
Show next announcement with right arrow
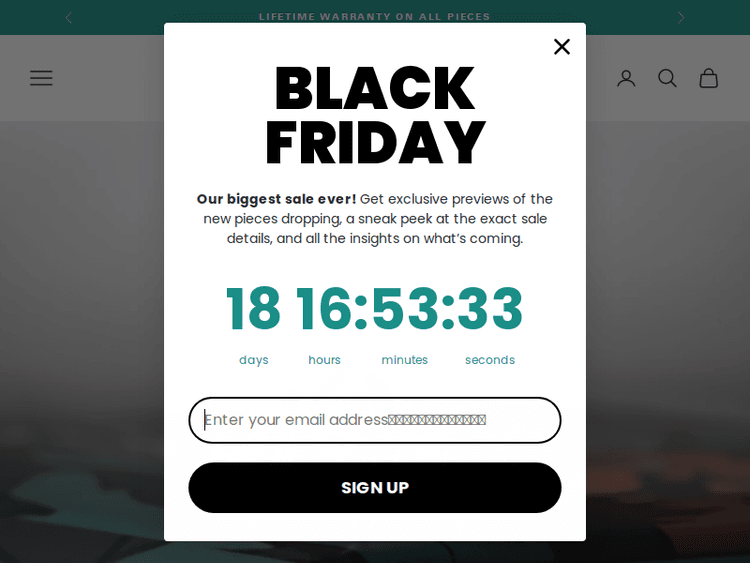coord(681,17)
